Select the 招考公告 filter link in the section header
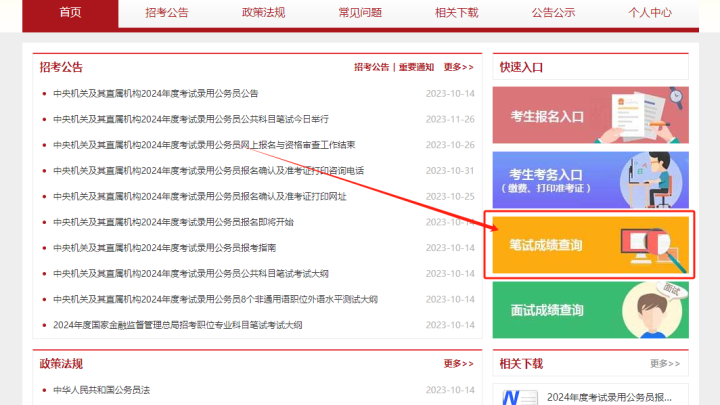The image size is (720, 405). 371,67
